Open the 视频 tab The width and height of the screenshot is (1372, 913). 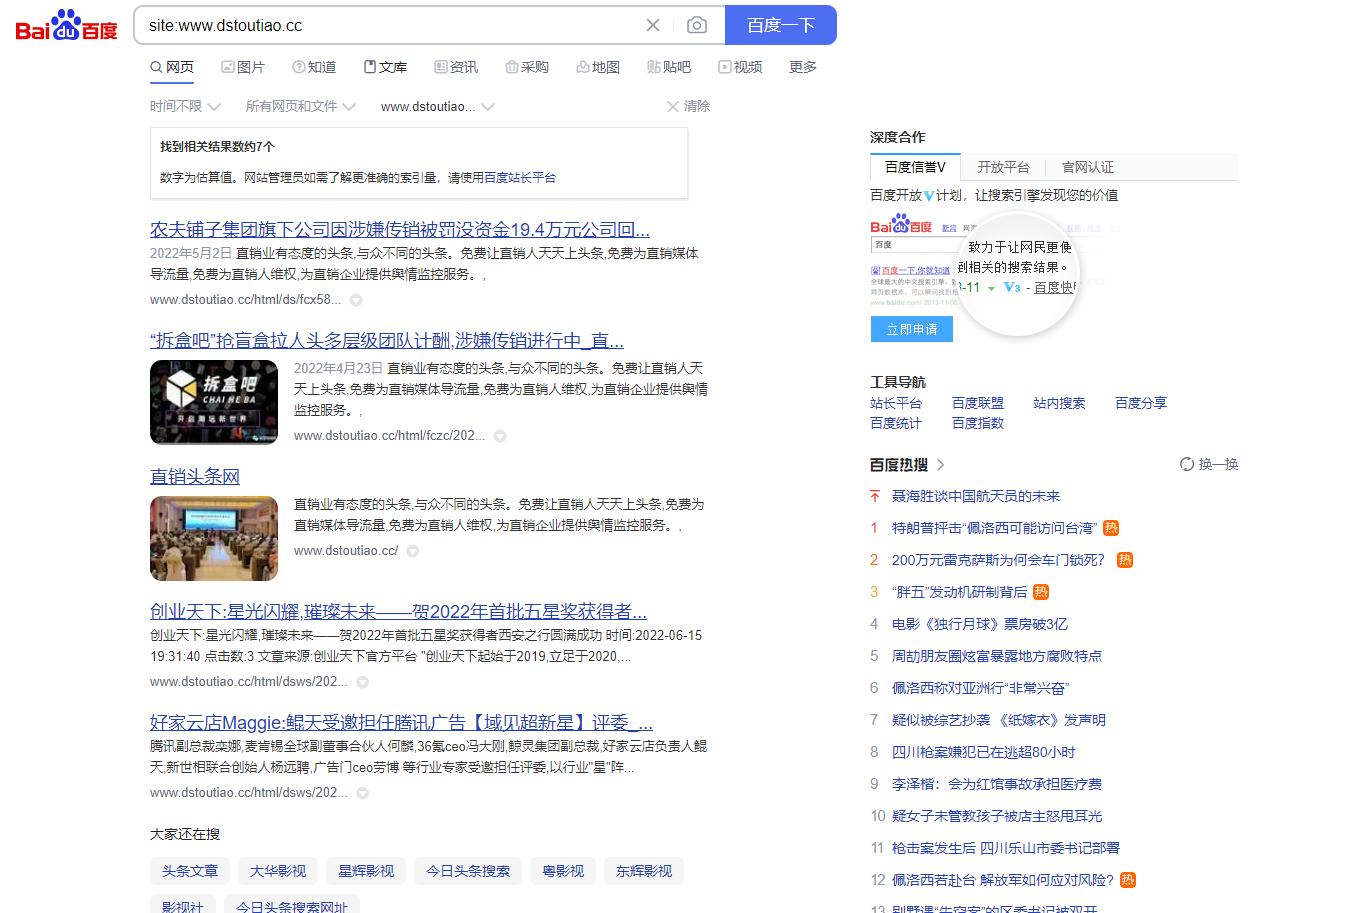click(740, 67)
